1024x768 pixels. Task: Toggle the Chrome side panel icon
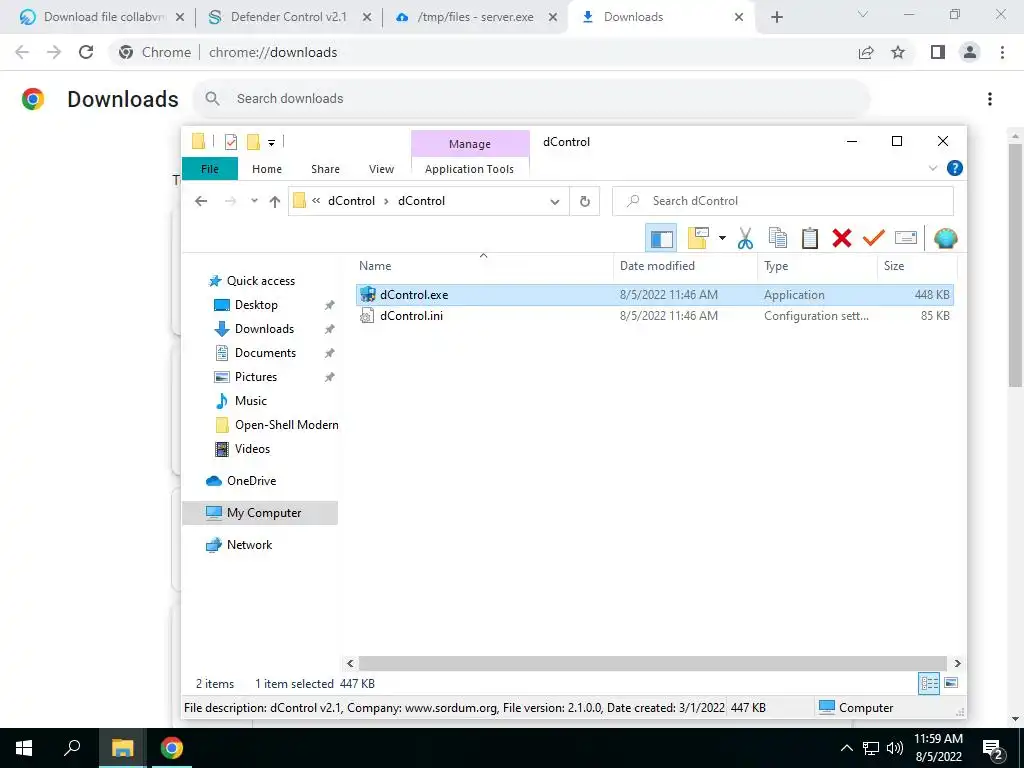point(938,52)
